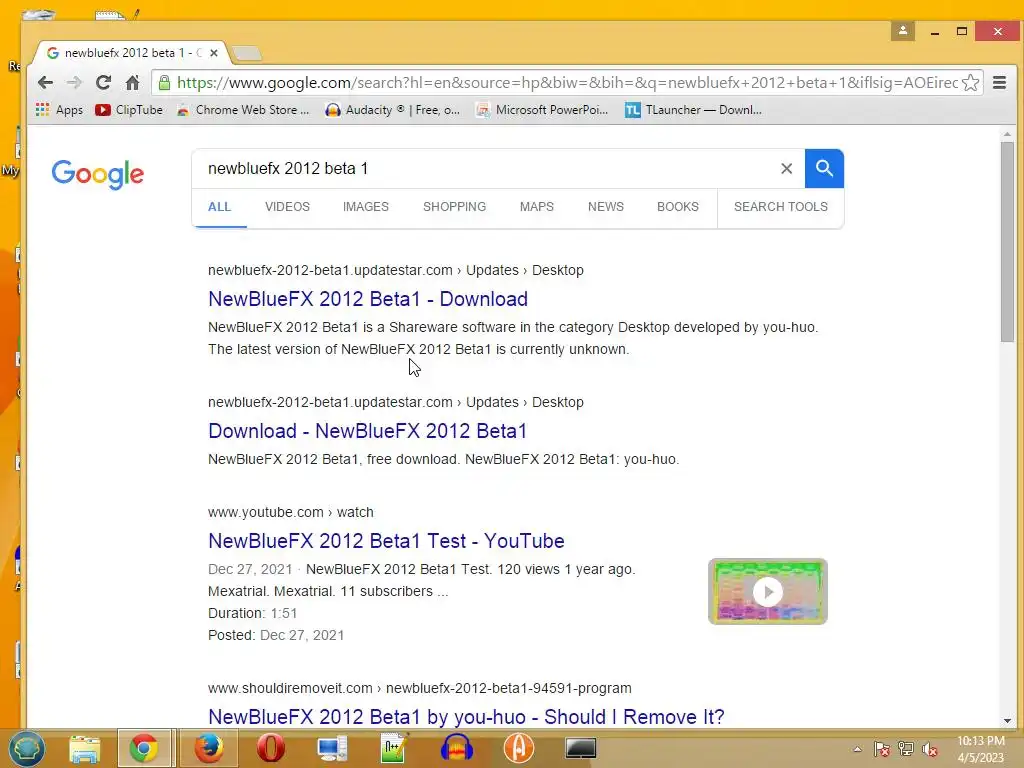This screenshot has width=1024, height=768.
Task: Open the Action Center flag icon
Action: click(882, 749)
